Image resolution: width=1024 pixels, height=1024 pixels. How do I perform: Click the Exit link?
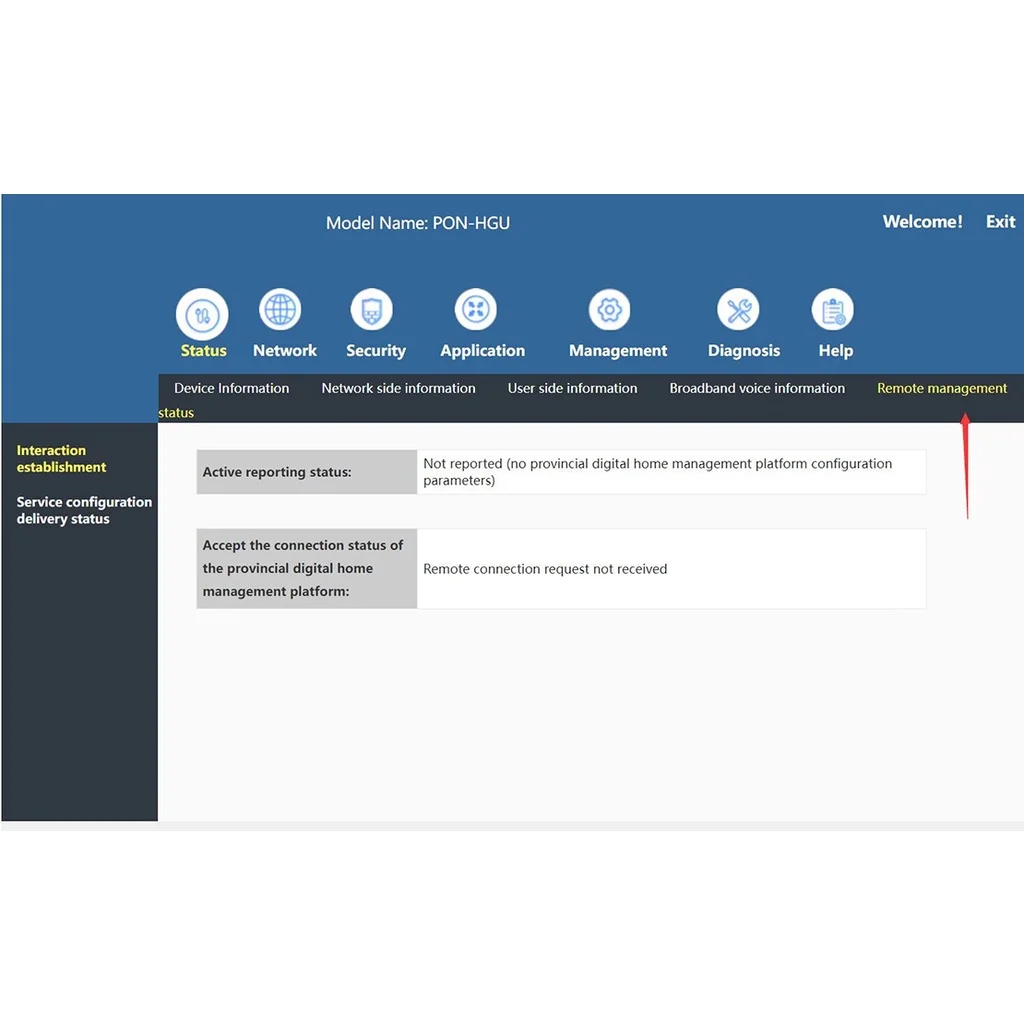(1000, 222)
